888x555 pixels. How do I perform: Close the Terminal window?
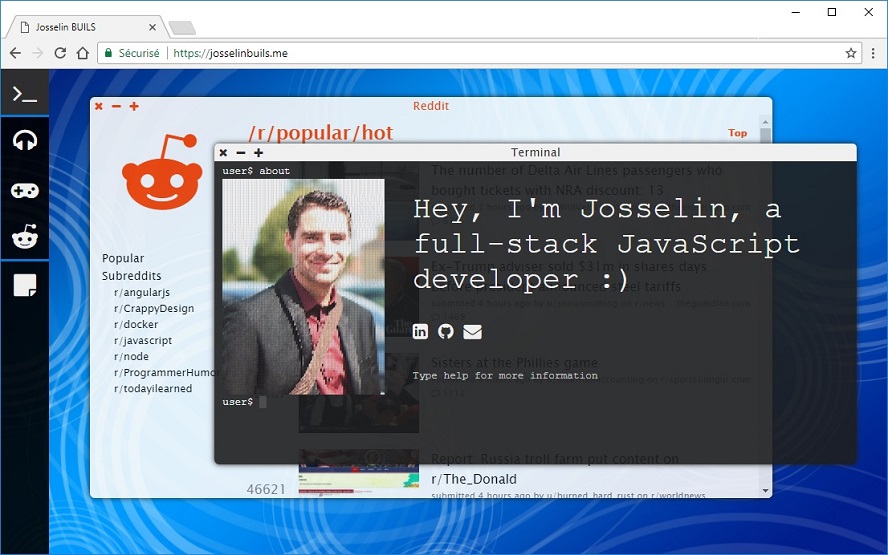pos(223,152)
